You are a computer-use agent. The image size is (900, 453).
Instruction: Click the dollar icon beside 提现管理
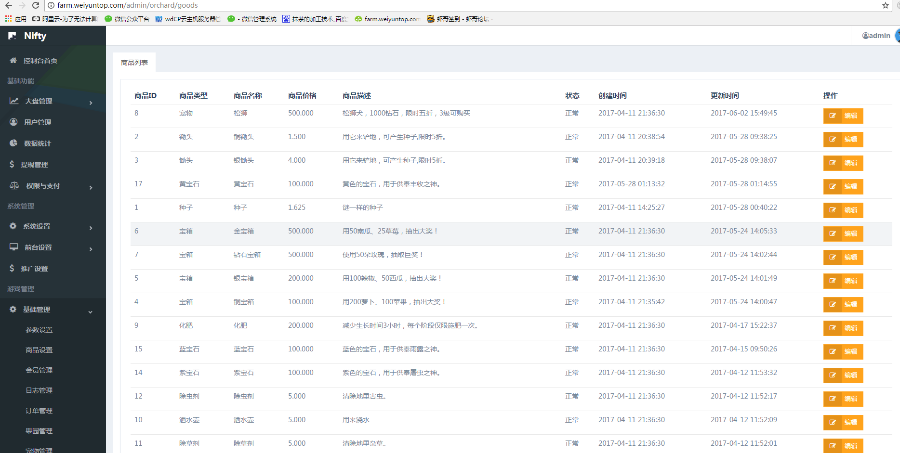coord(13,164)
